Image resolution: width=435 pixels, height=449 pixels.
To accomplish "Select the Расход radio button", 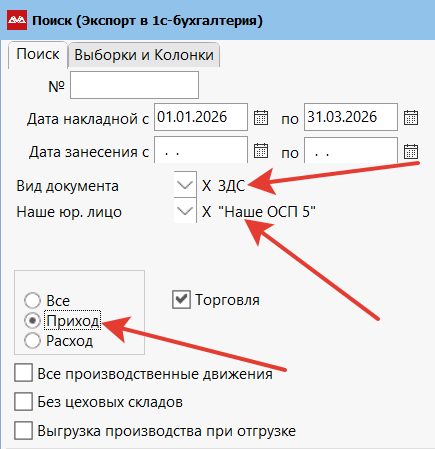I will point(32,341).
